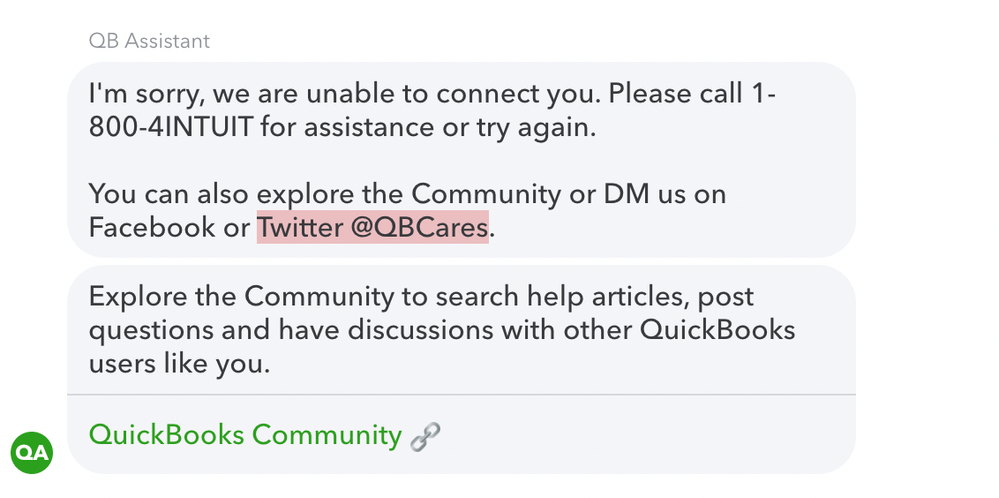This screenshot has height=498, width=999.
Task: Open the QuickBooks Community link
Action: [245, 435]
